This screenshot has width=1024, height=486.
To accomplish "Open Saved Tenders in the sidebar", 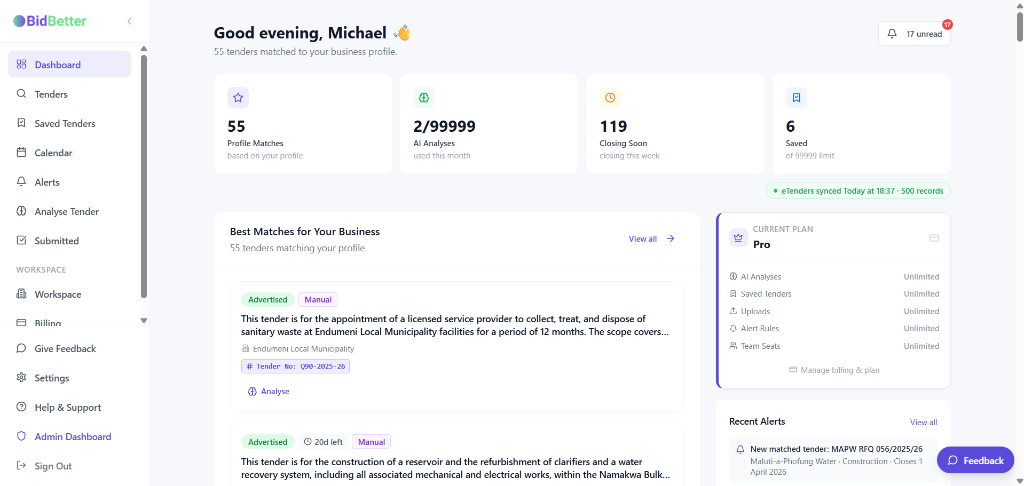I will click(69, 123).
